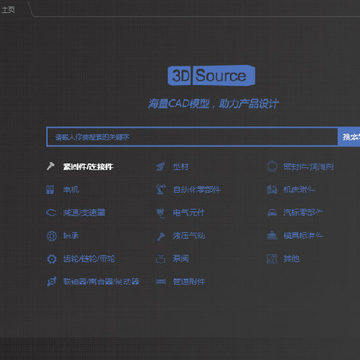Click the 管道附件 pipe fittings icon
360x360 pixels.
tap(160, 282)
